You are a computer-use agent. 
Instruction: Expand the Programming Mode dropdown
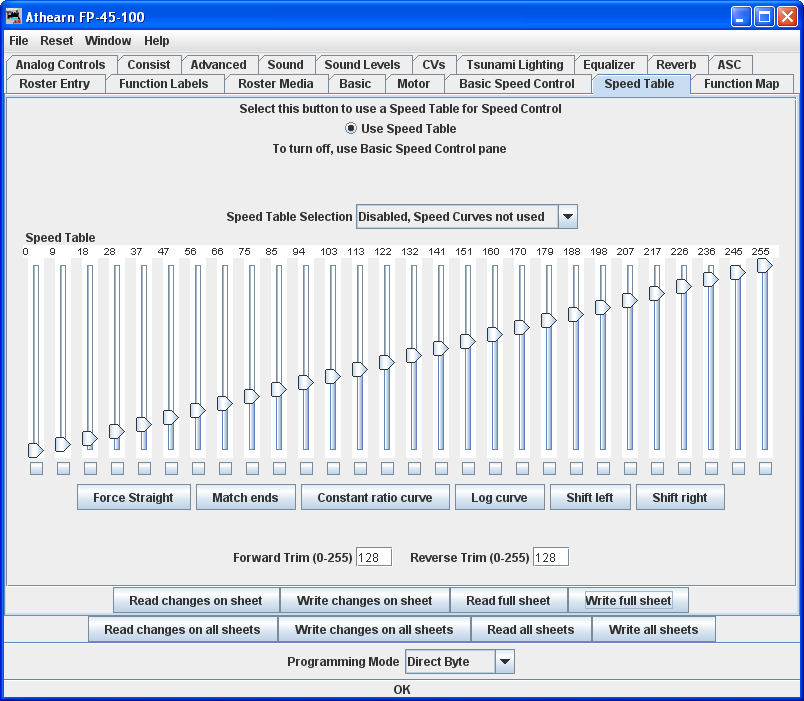[x=505, y=662]
